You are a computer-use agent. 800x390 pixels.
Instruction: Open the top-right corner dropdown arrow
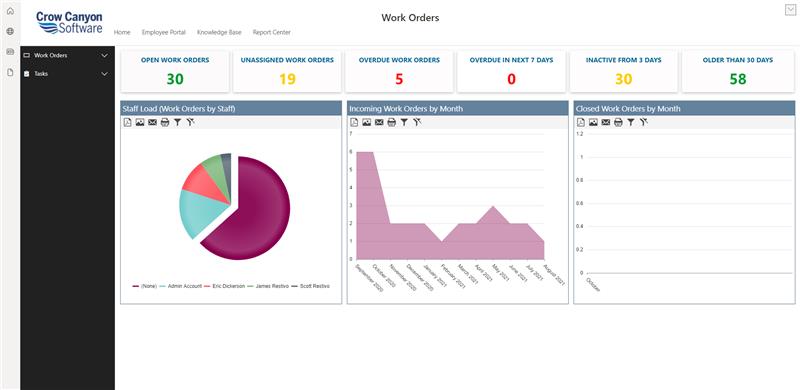click(x=790, y=10)
